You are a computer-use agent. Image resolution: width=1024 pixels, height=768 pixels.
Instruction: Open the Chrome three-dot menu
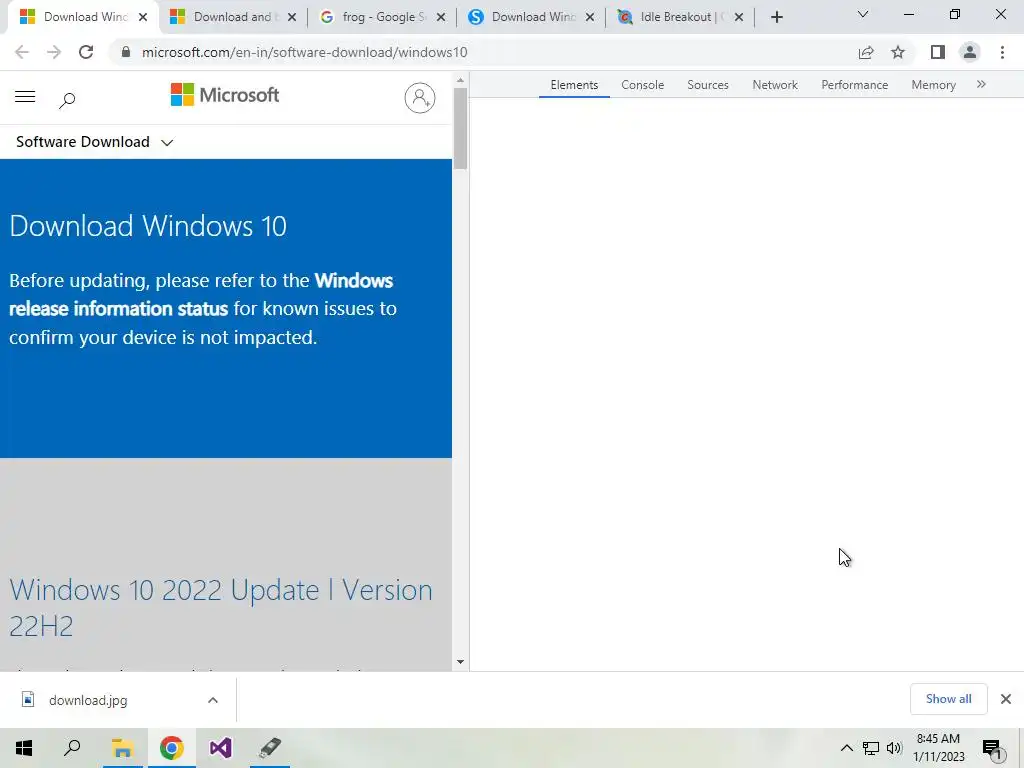[1002, 52]
